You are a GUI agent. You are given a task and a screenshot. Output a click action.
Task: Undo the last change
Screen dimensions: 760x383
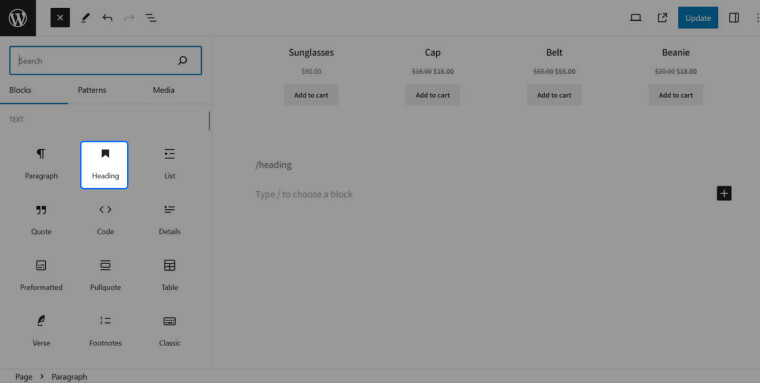[107, 18]
